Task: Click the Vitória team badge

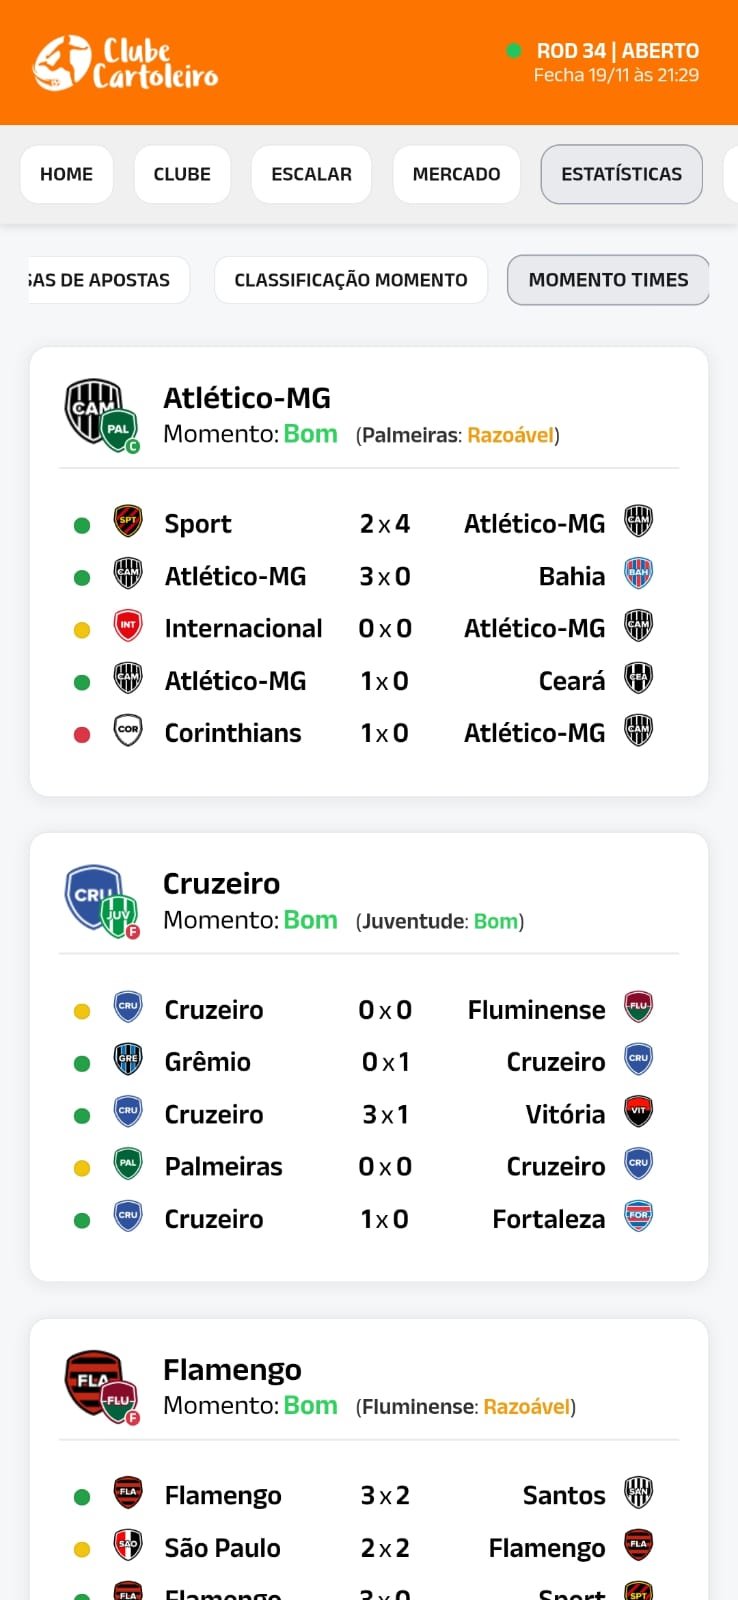Action: pos(638,1112)
